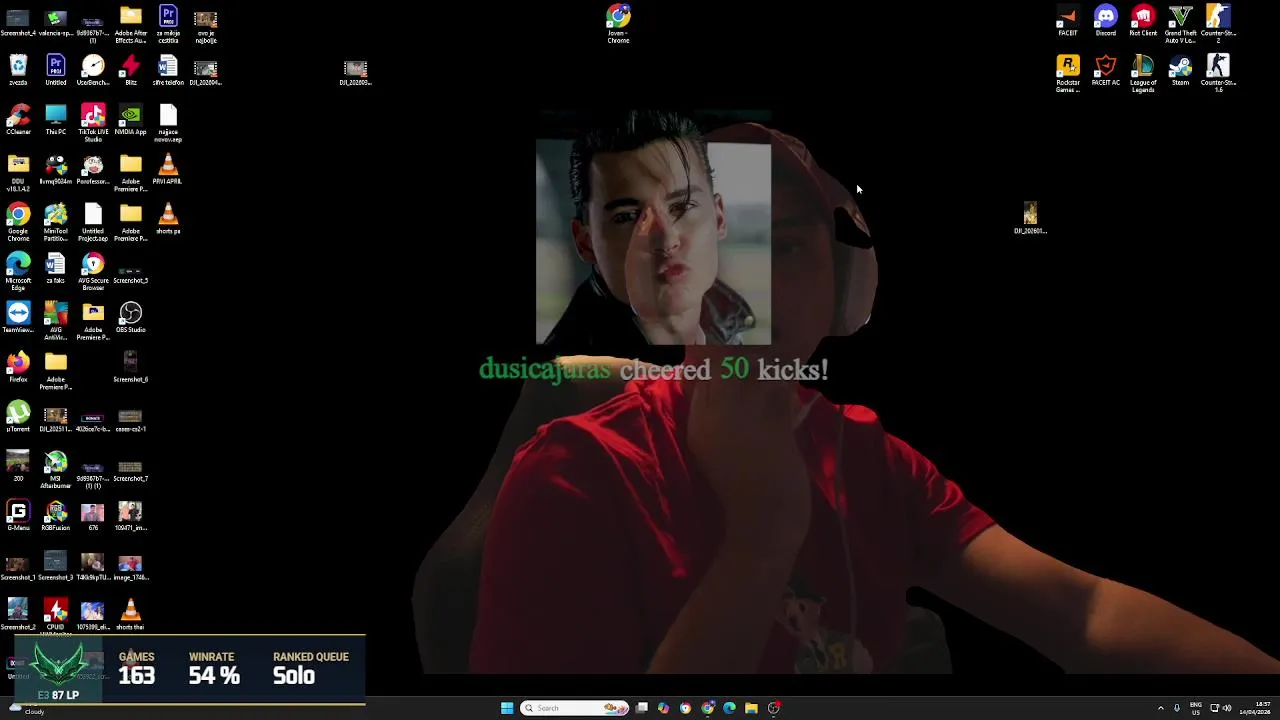
Task: Select Untitled Project.aep file
Action: (x=93, y=221)
